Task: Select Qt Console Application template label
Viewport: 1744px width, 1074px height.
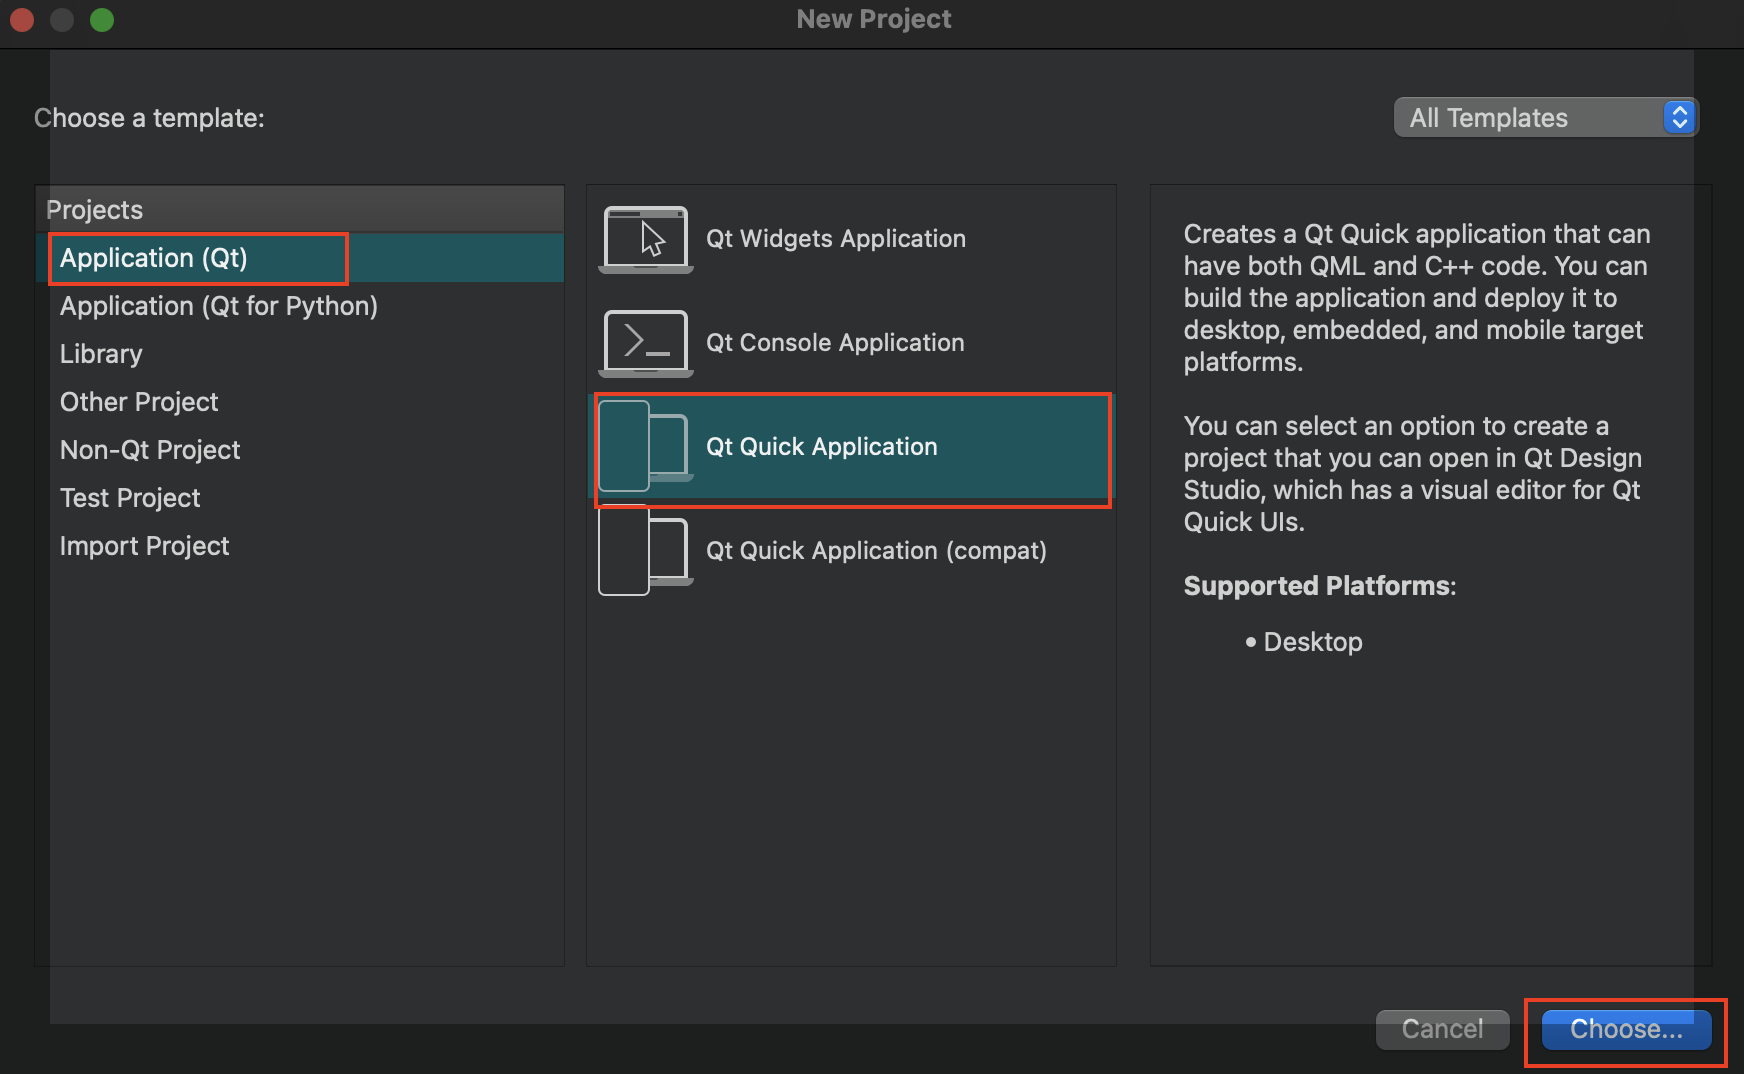Action: tap(835, 343)
